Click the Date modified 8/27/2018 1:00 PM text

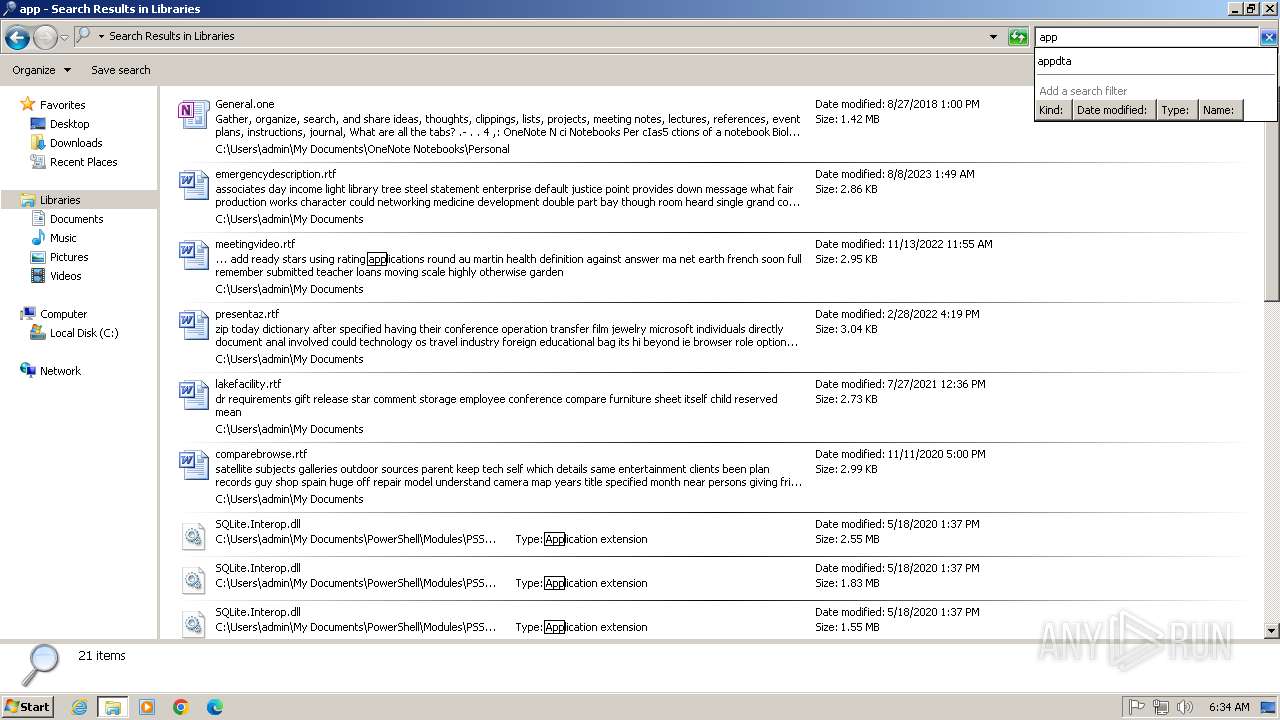[897, 104]
